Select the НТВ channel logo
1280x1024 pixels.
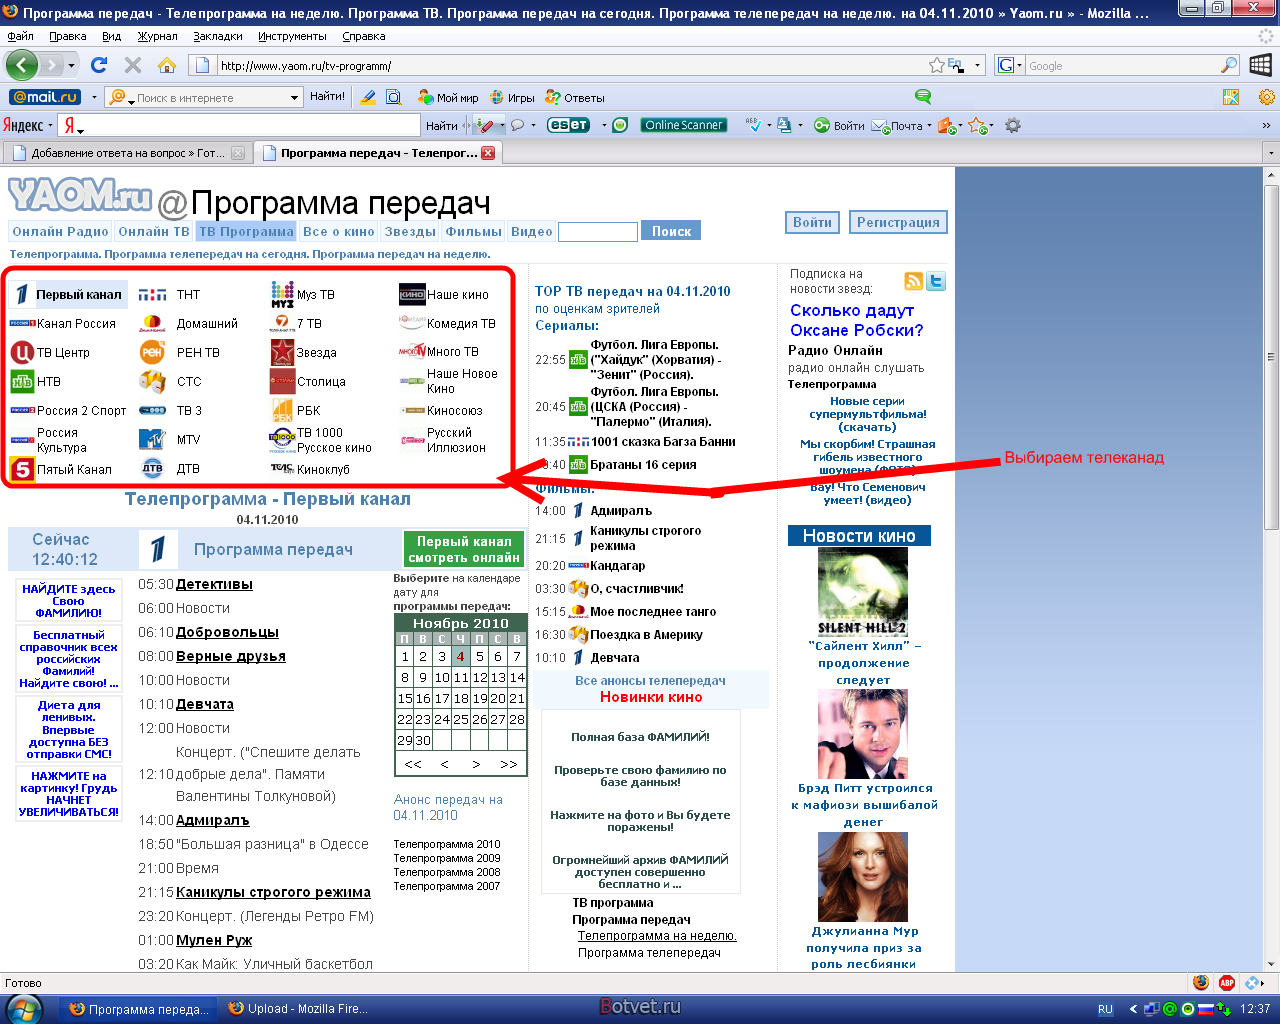tap(22, 381)
